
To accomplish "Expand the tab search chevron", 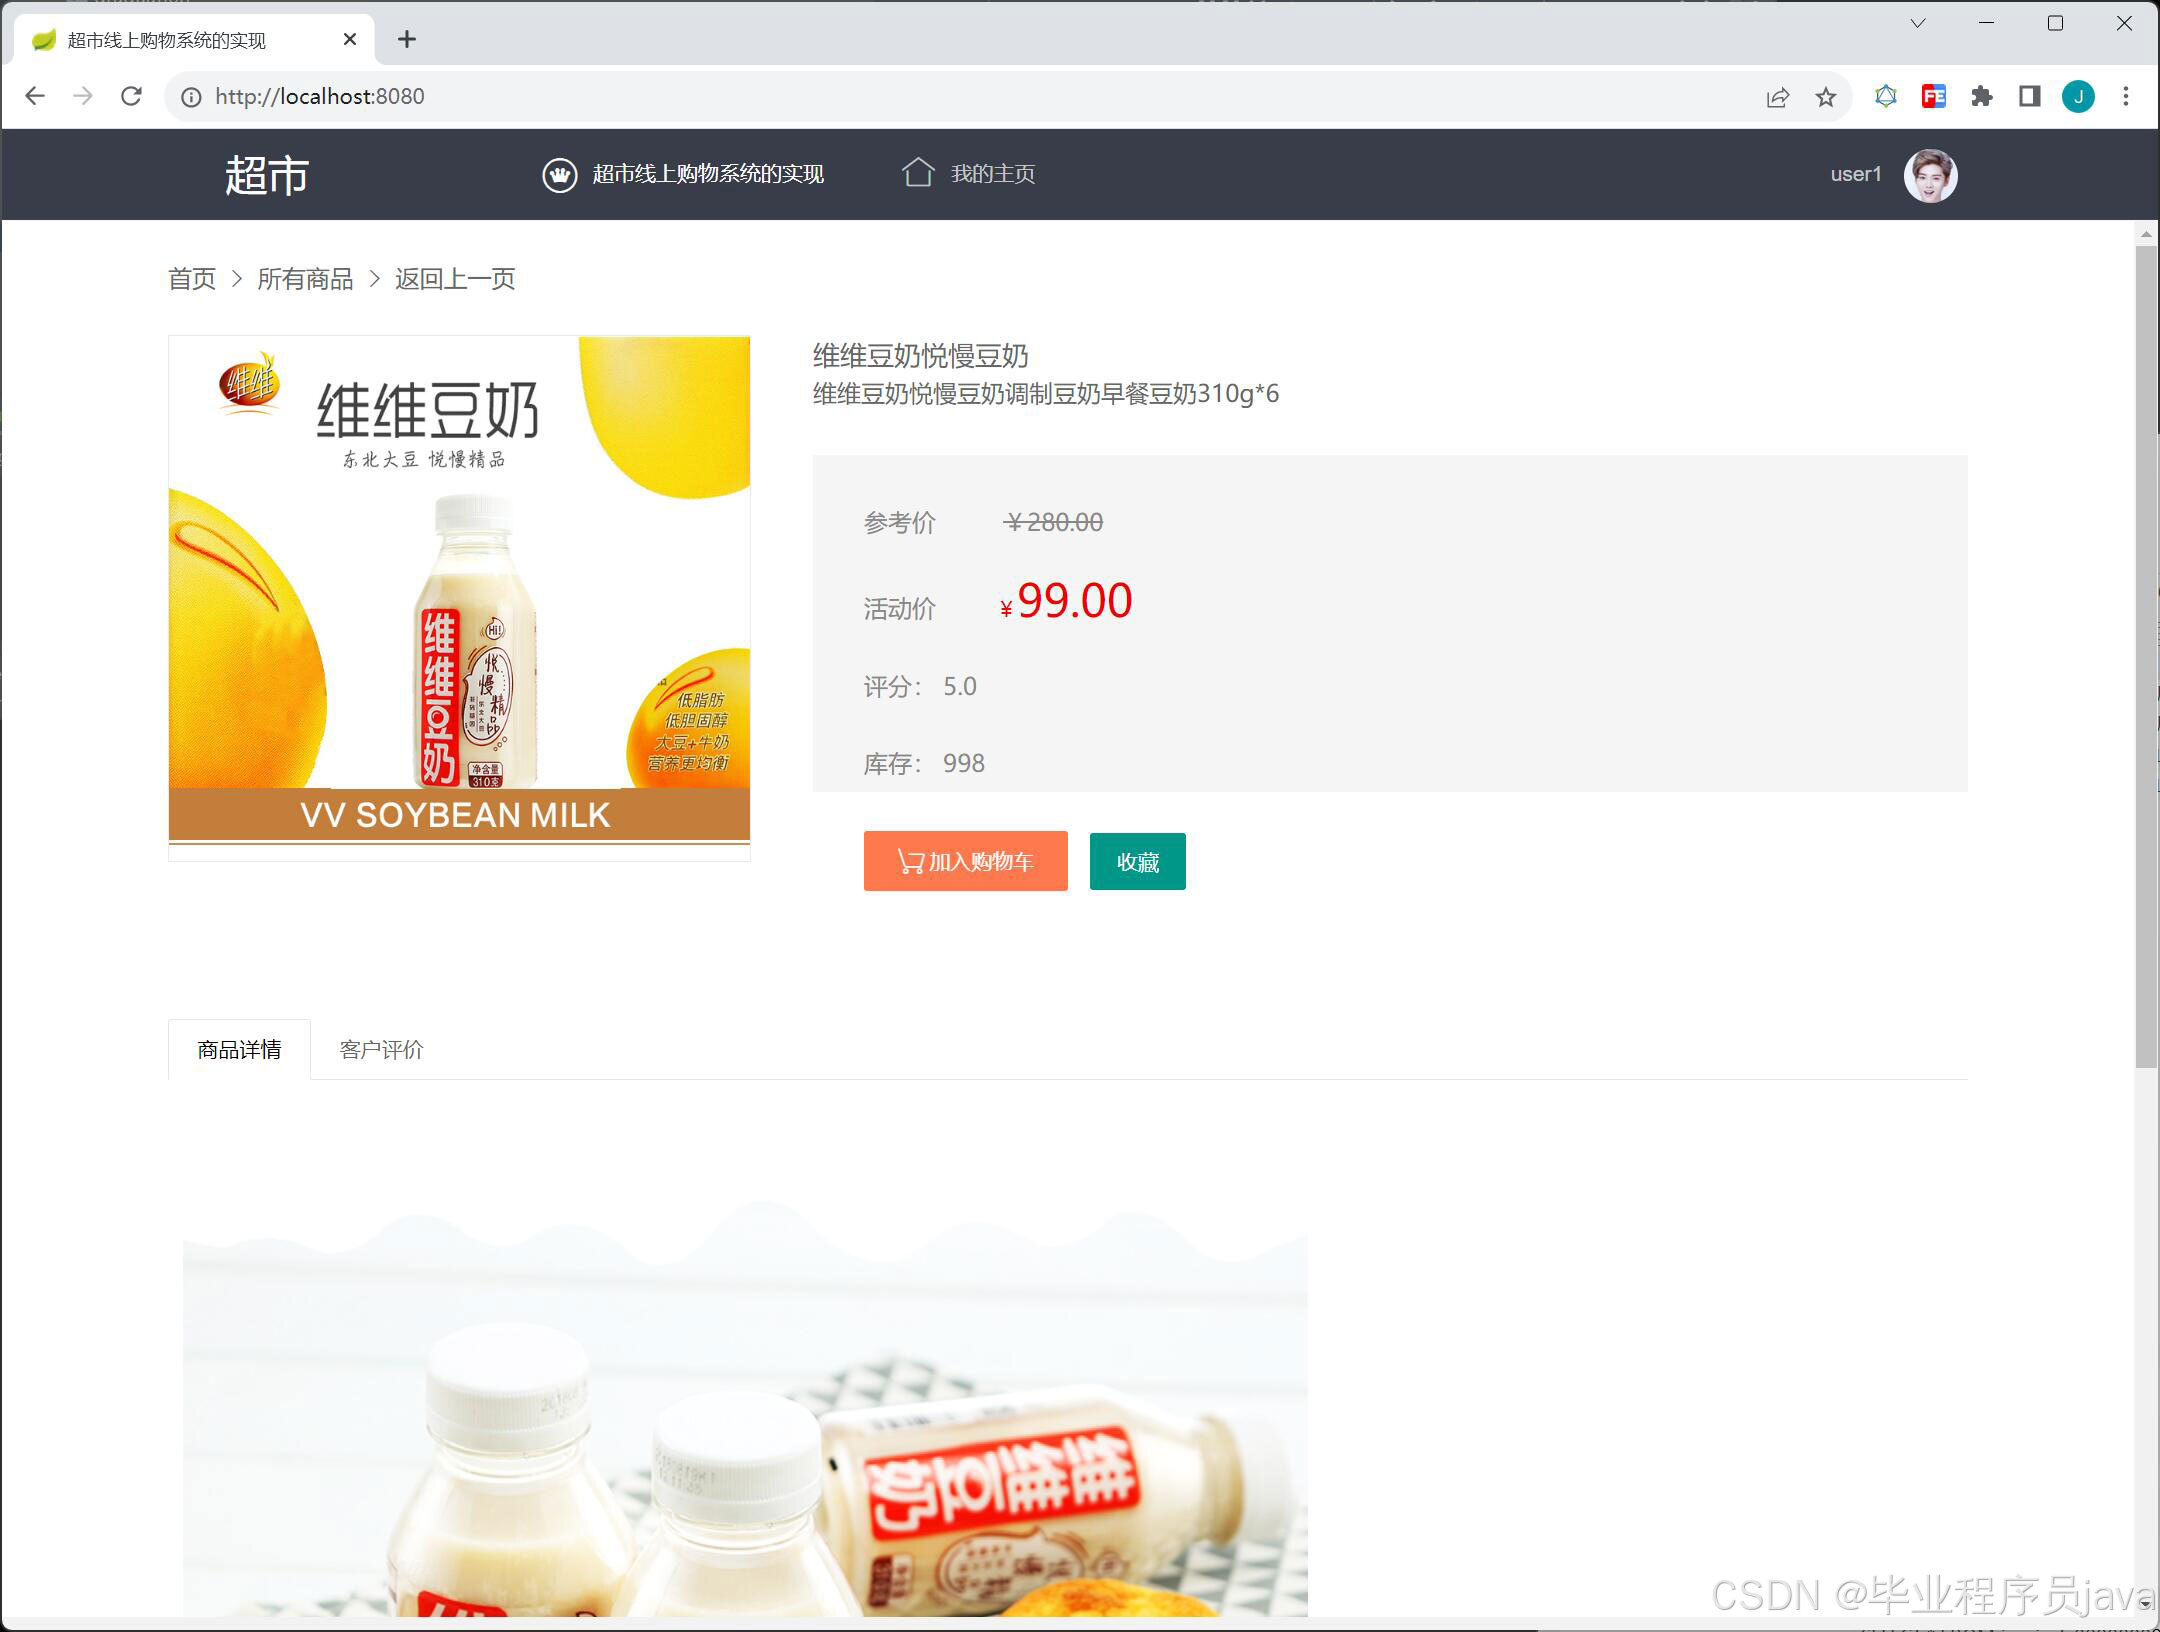I will point(1917,24).
